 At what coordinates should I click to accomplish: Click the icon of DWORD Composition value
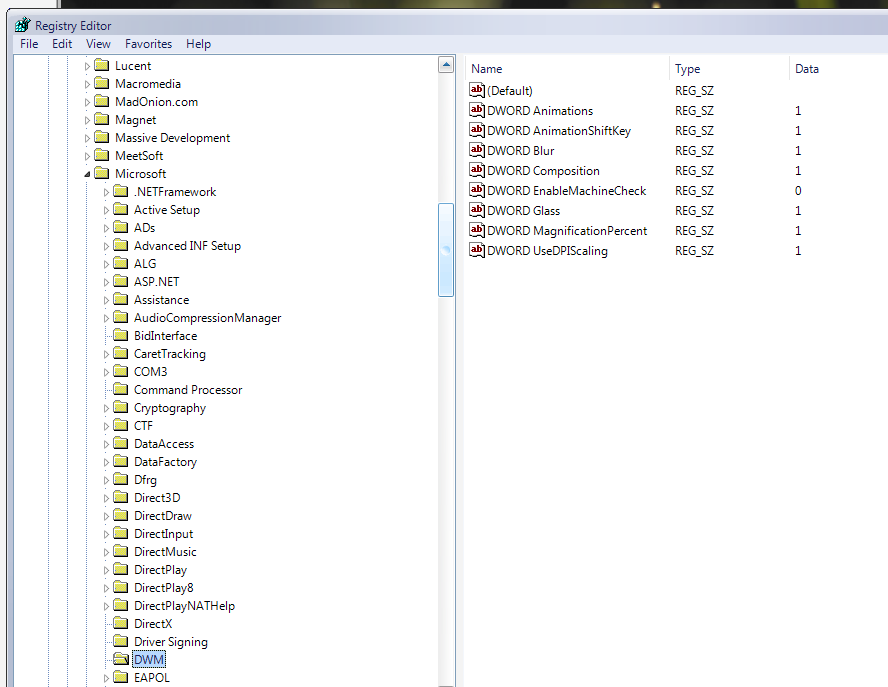pos(477,170)
